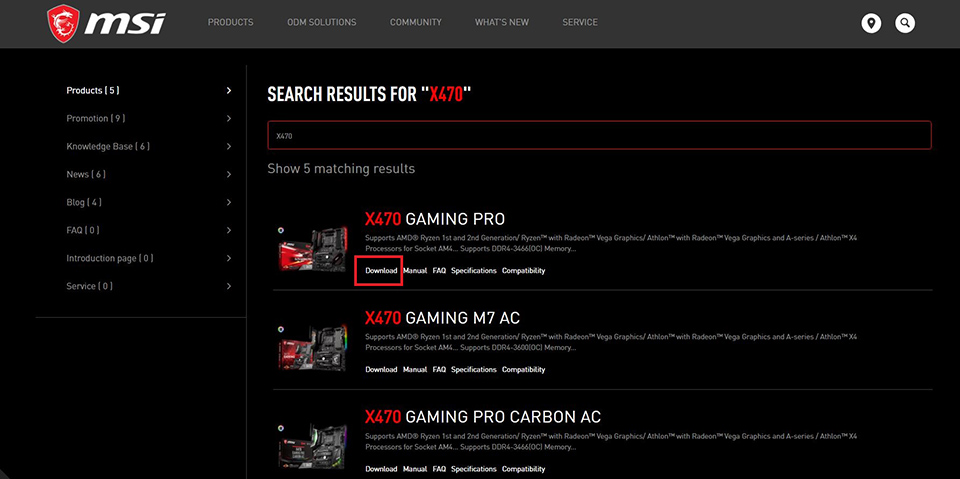This screenshot has width=960, height=479.
Task: Click Manual for X470 GAMING PRO CARBON AC
Action: pyautogui.click(x=415, y=469)
